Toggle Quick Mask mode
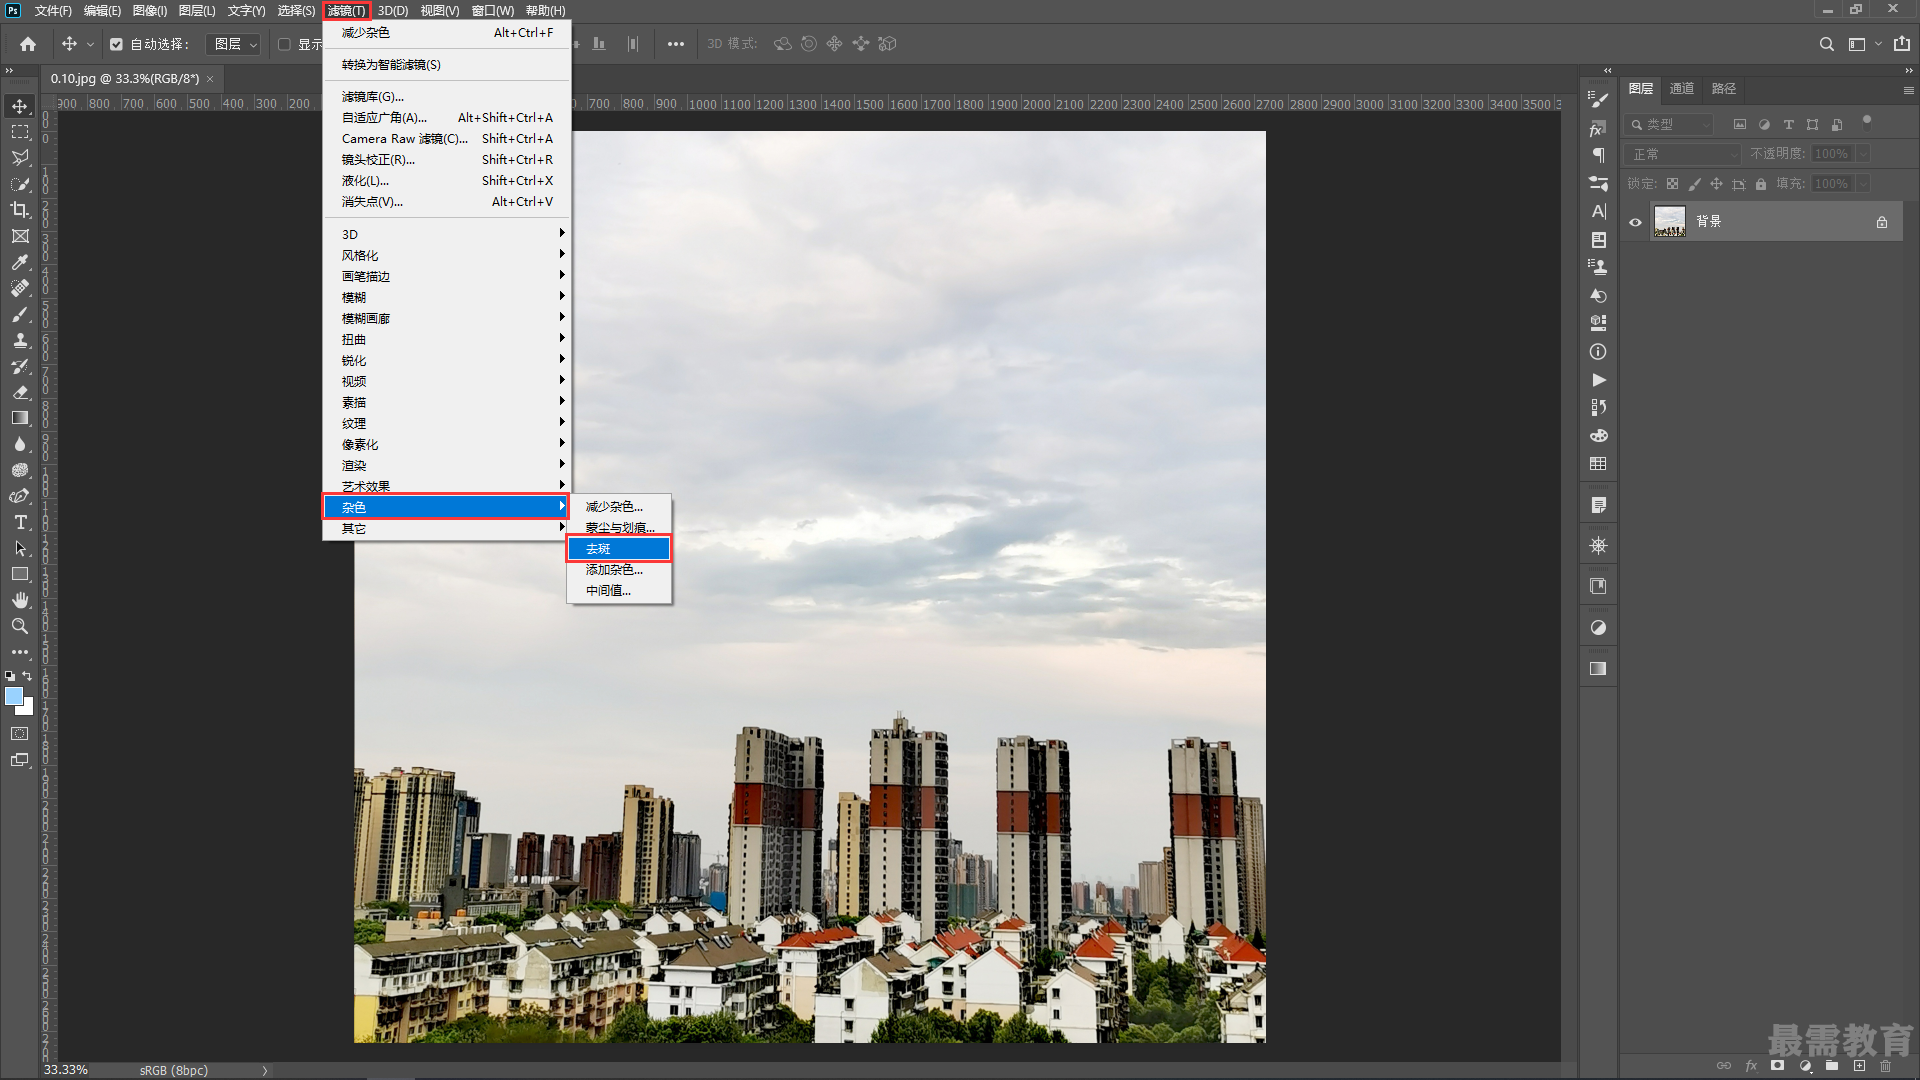 [x=20, y=734]
